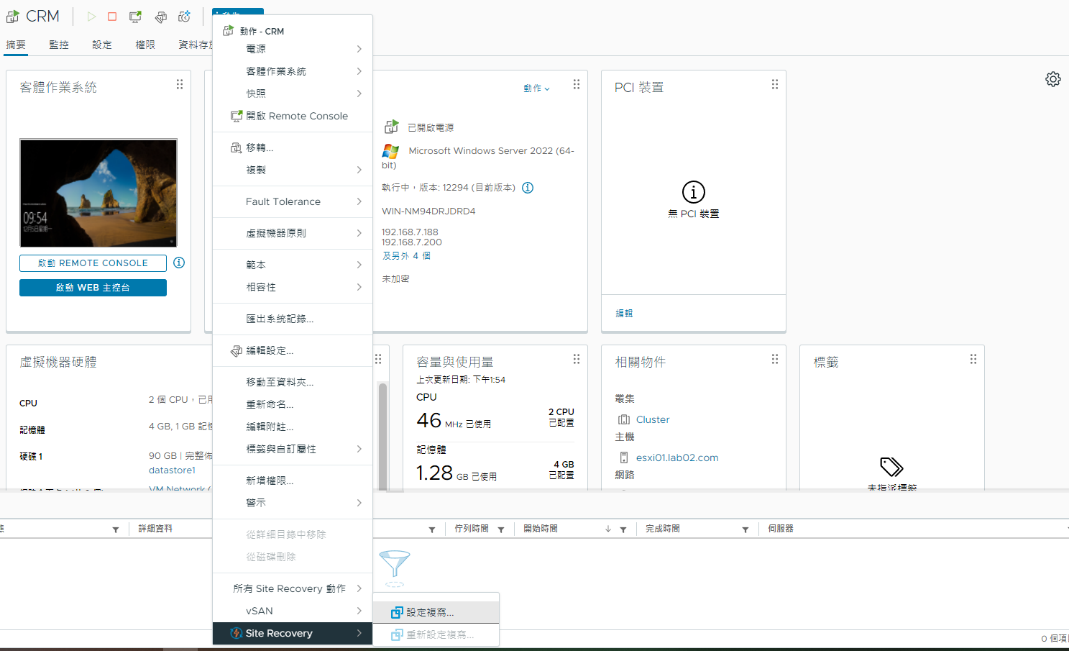Screen dimensions: 1069x651
Task: Click the drag handle of PCI 裝置 card
Action: pos(775,85)
